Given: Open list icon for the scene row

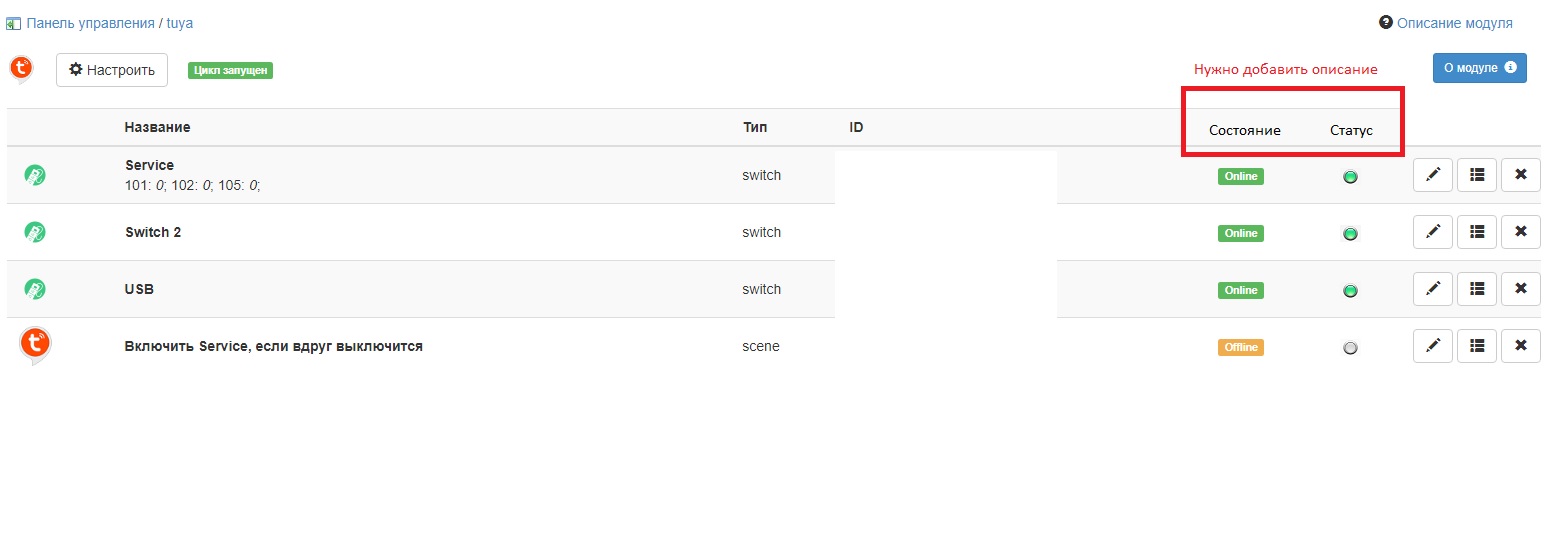Looking at the screenshot, I should coord(1477,346).
